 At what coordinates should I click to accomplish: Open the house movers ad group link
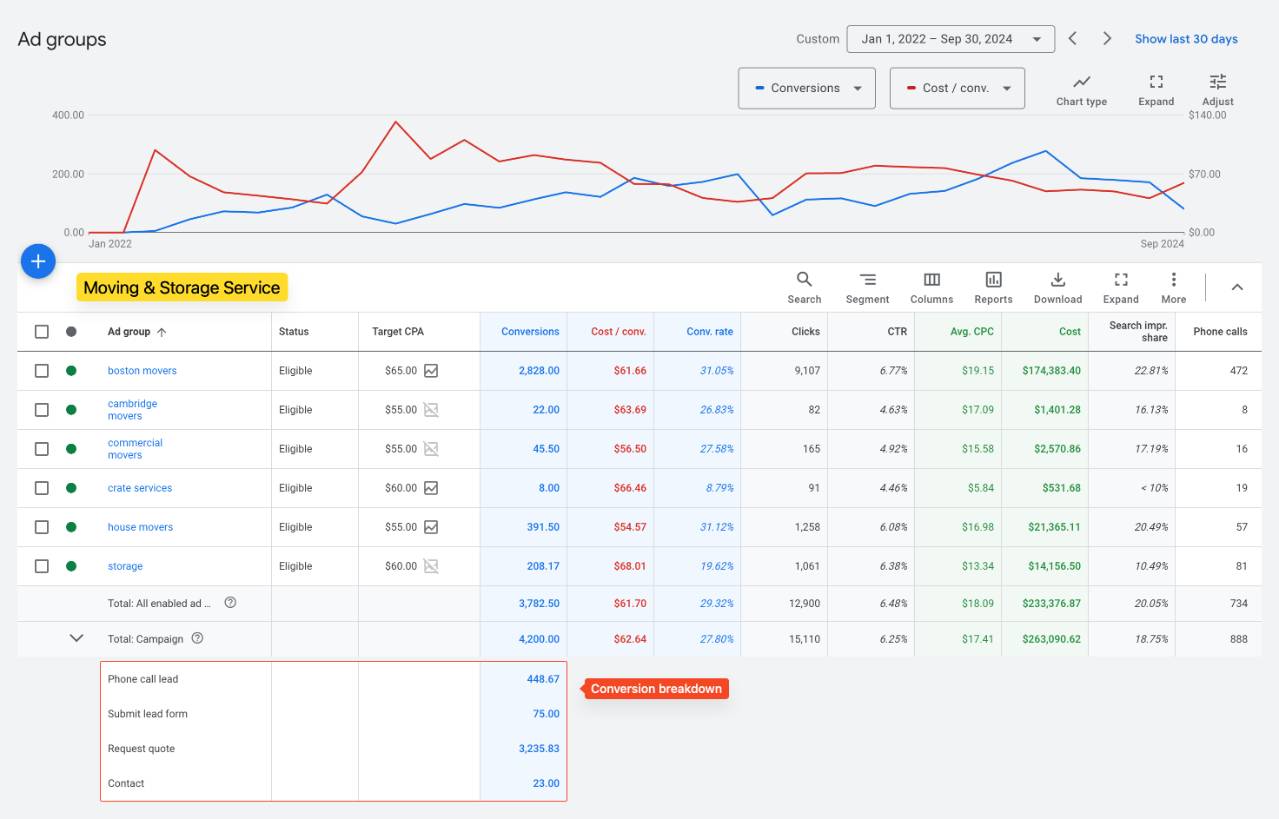pyautogui.click(x=140, y=527)
